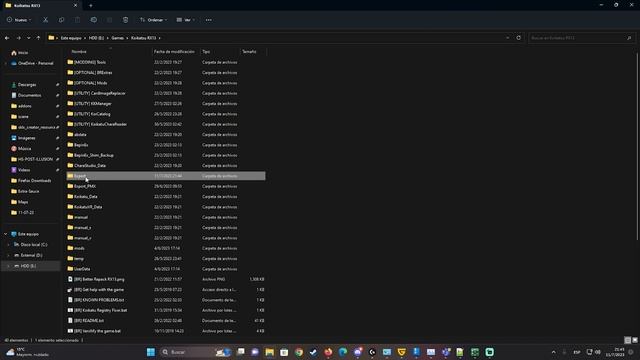The width and height of the screenshot is (640, 360).
Task: Open recent locations dropdown arrow
Action: pos(29,38)
